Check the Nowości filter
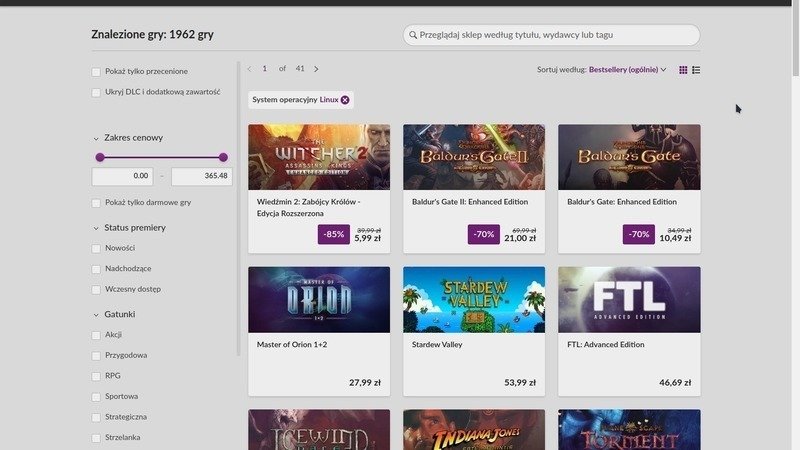This screenshot has height=450, width=800. tap(96, 248)
